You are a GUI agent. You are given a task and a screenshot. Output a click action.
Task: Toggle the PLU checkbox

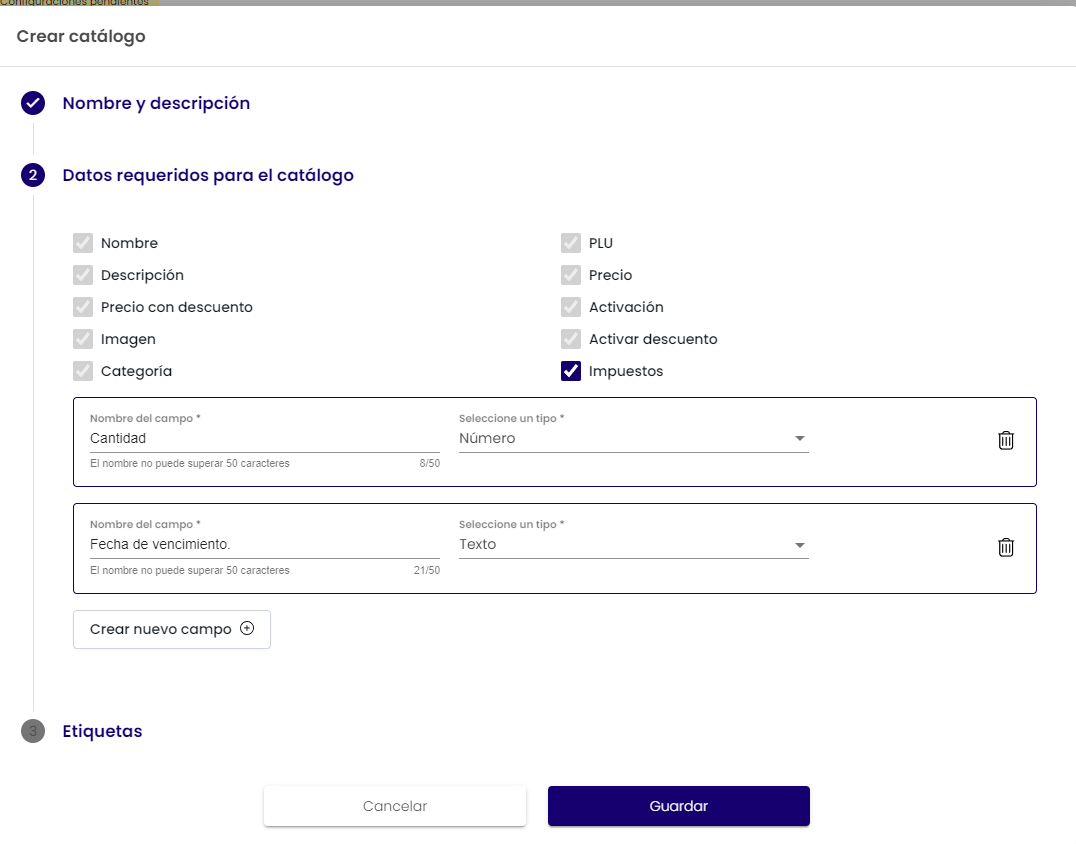pyautogui.click(x=571, y=243)
